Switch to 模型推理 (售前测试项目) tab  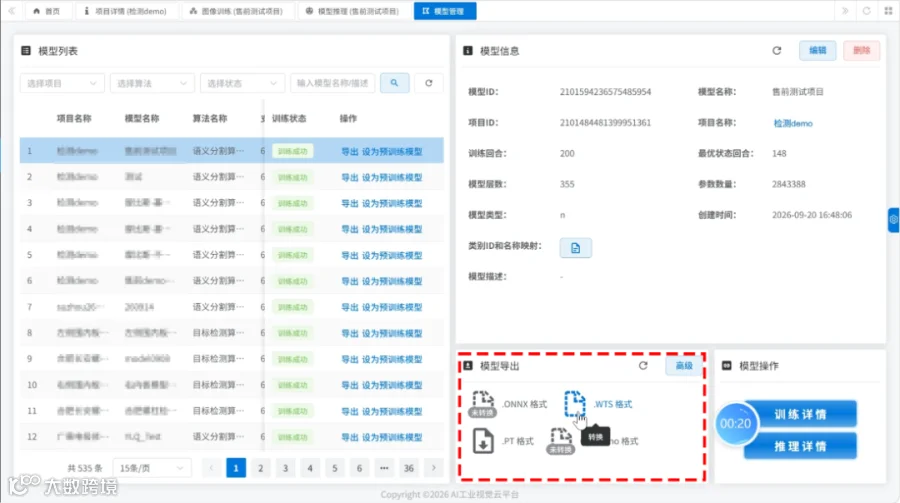point(353,11)
